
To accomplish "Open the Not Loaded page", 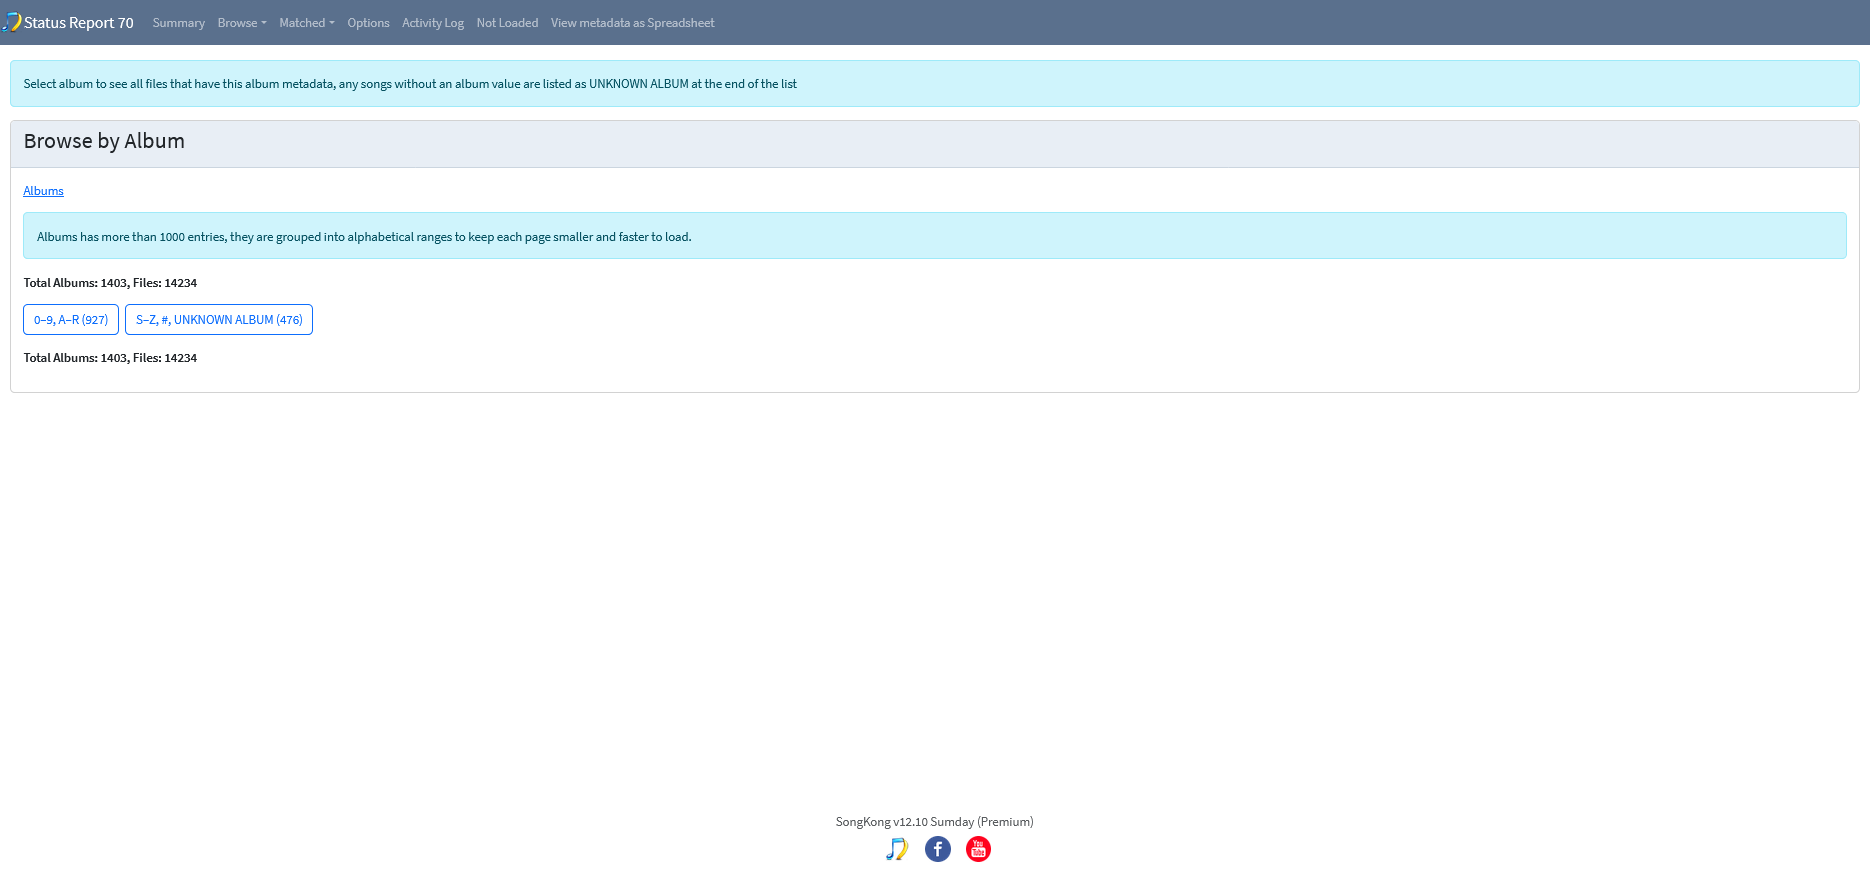I will point(507,23).
